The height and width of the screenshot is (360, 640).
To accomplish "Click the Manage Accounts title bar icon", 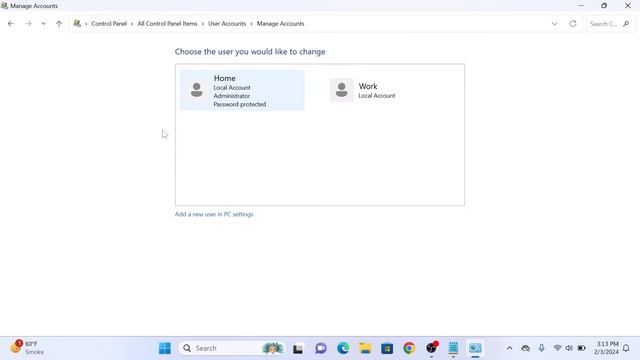I will 4,6.
